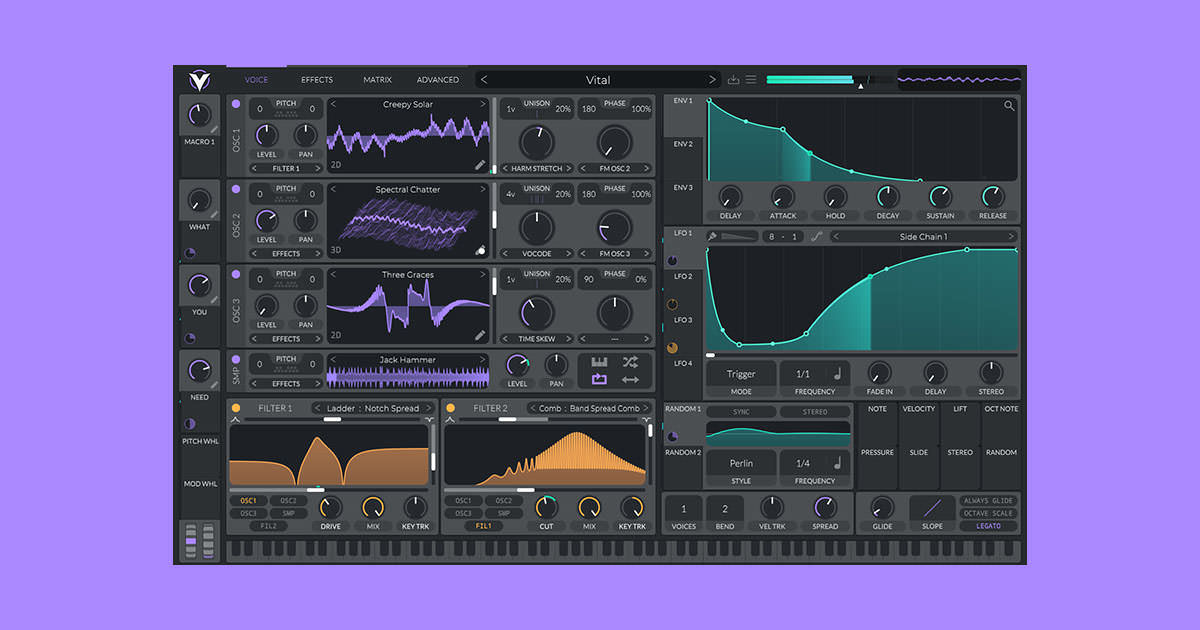
Task: Toggle OSC 2 power button
Action: click(x=236, y=189)
